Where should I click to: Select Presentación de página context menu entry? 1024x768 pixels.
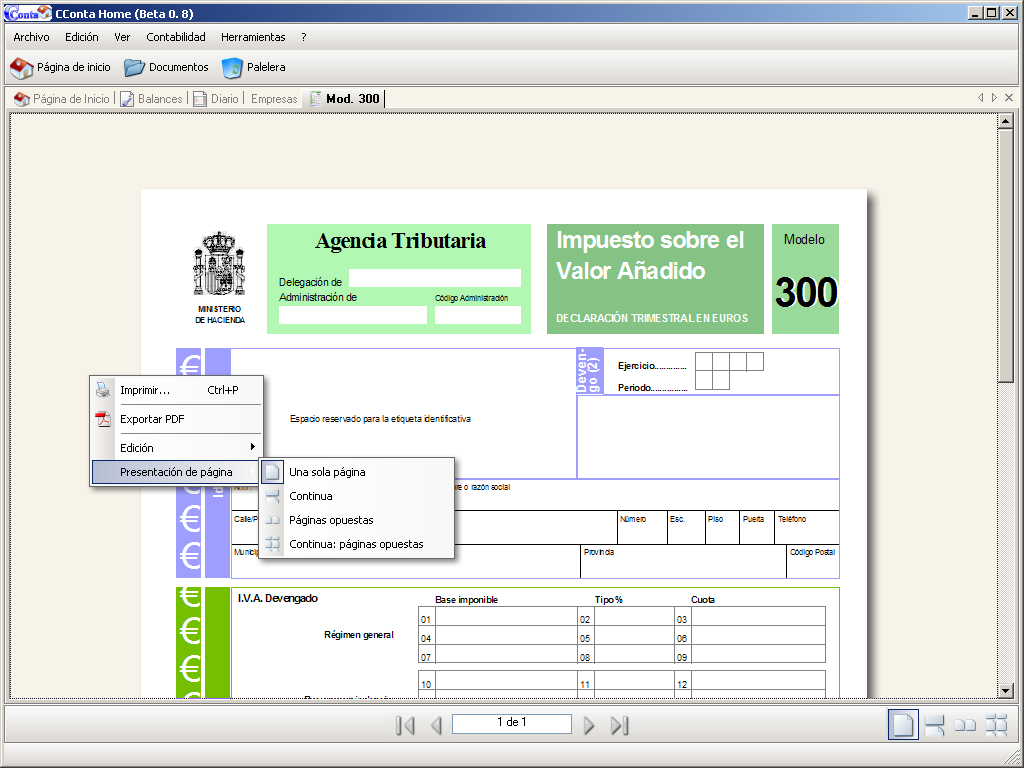point(176,472)
